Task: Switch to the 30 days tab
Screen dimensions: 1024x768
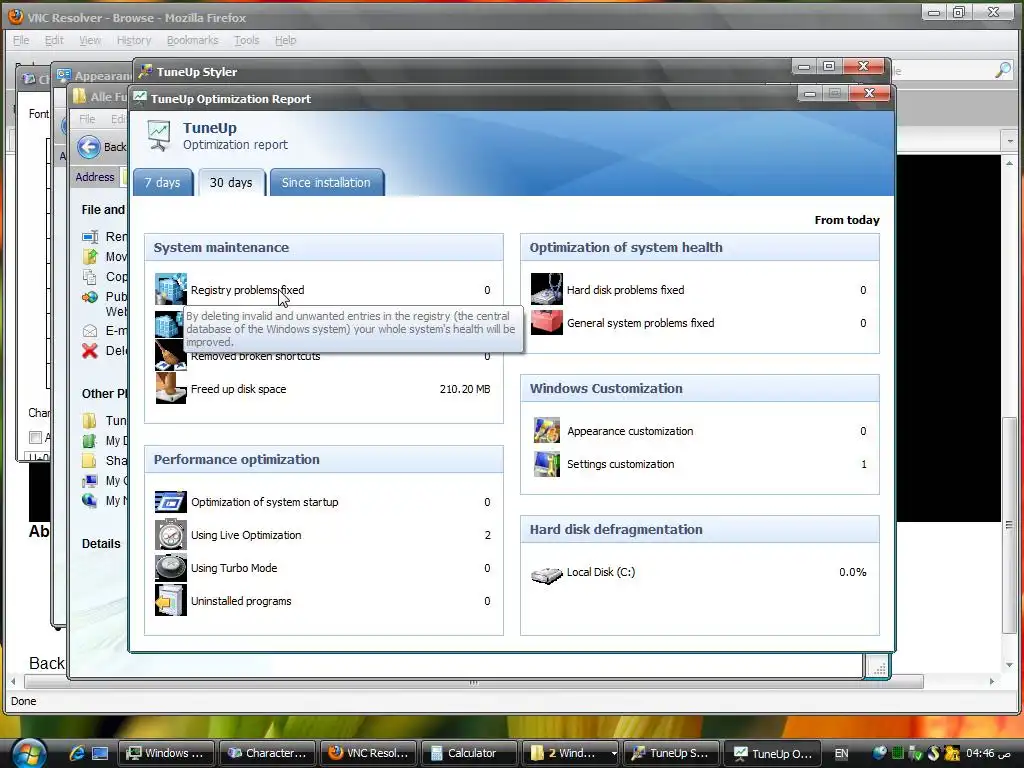Action: (231, 182)
